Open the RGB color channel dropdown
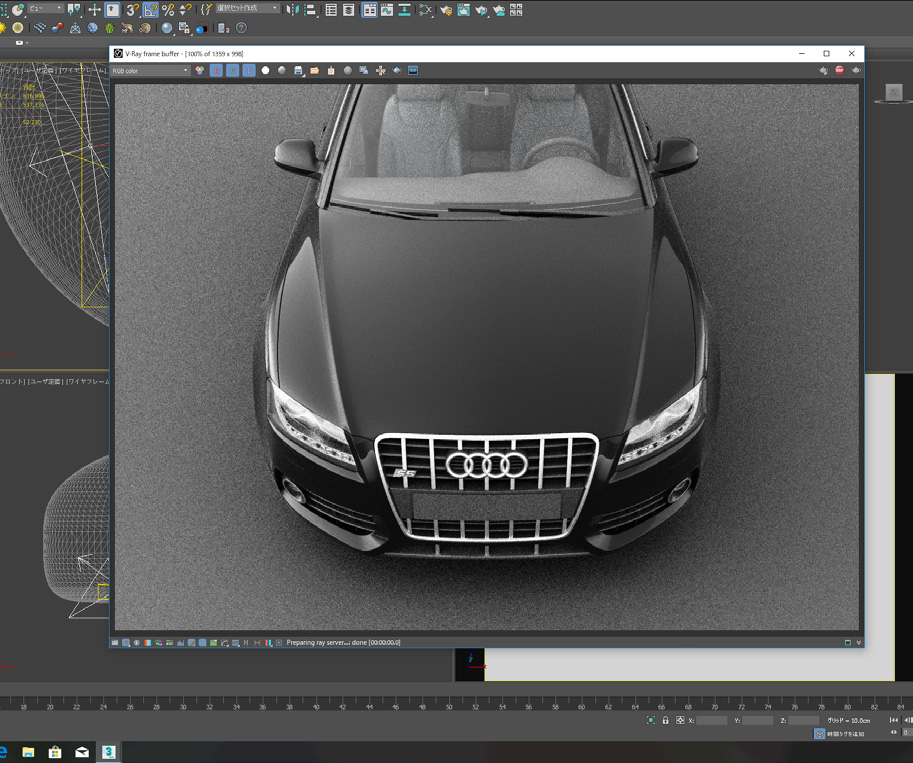 (150, 71)
